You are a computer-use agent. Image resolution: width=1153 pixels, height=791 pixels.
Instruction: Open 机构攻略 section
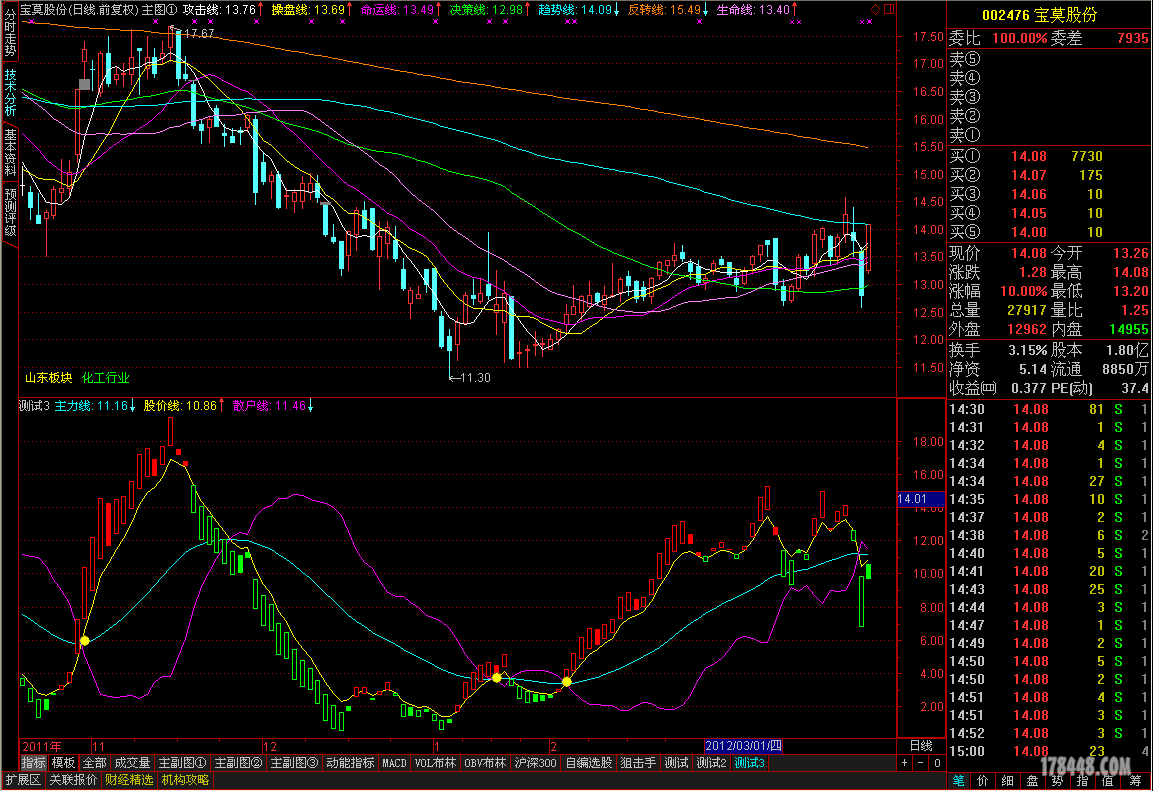pyautogui.click(x=185, y=780)
